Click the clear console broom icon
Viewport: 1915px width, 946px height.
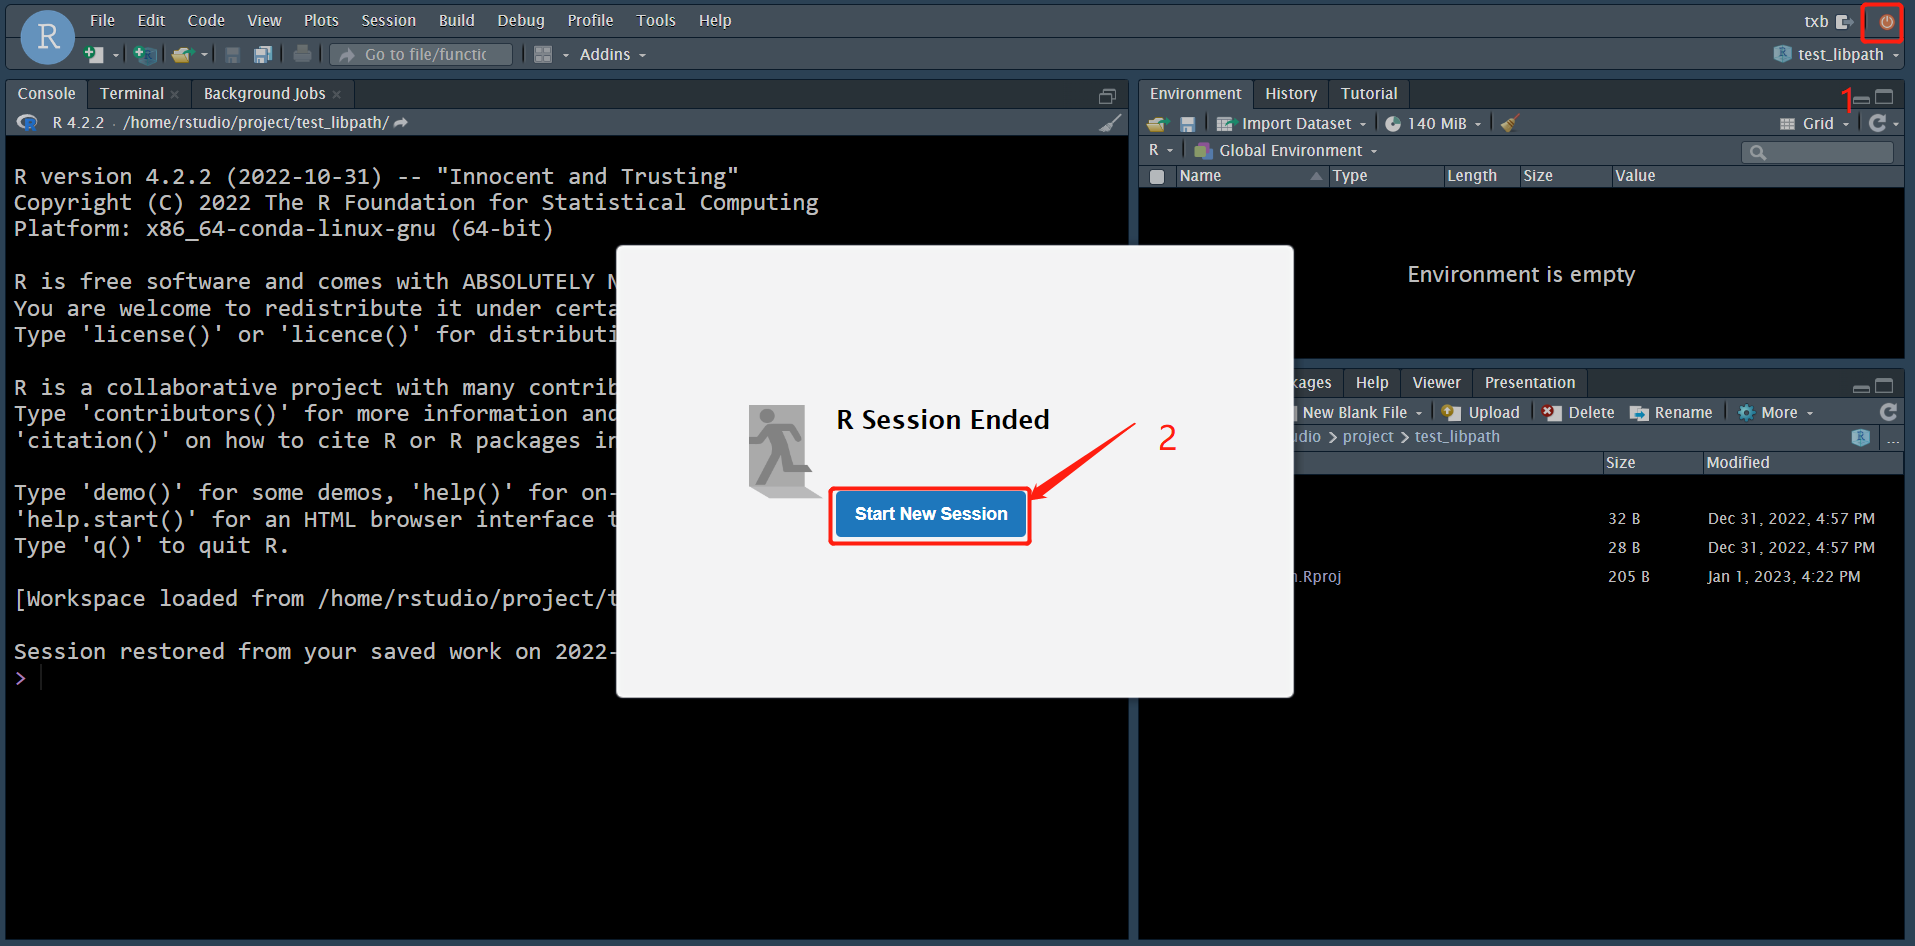(x=1110, y=123)
